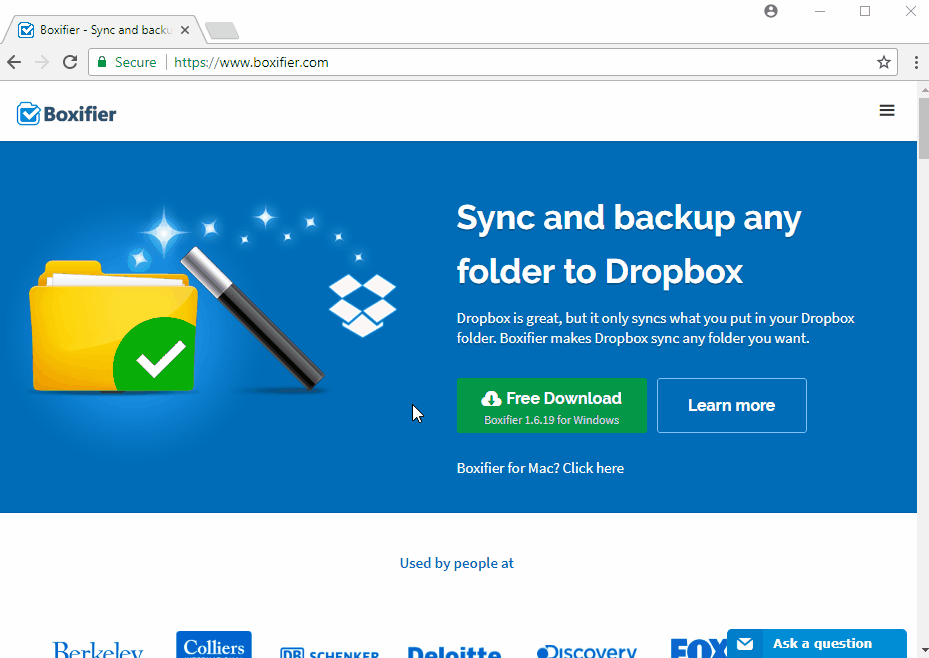
Task: Bookmark this page with the star icon
Action: (883, 62)
